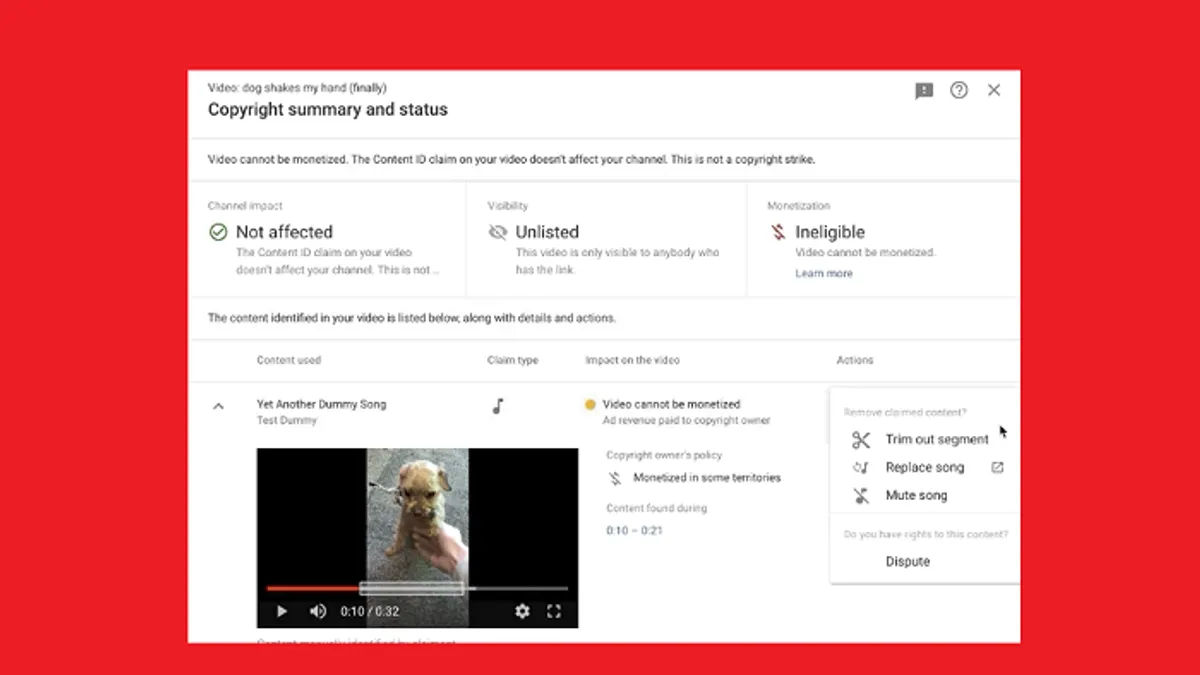Open the send feedback icon
Image resolution: width=1200 pixels, height=675 pixels.
pyautogui.click(x=924, y=91)
